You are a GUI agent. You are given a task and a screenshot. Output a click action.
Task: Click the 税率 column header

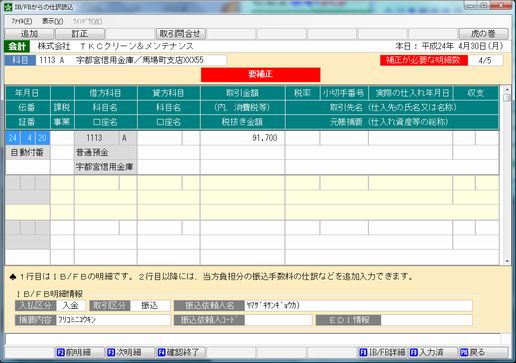[302, 93]
